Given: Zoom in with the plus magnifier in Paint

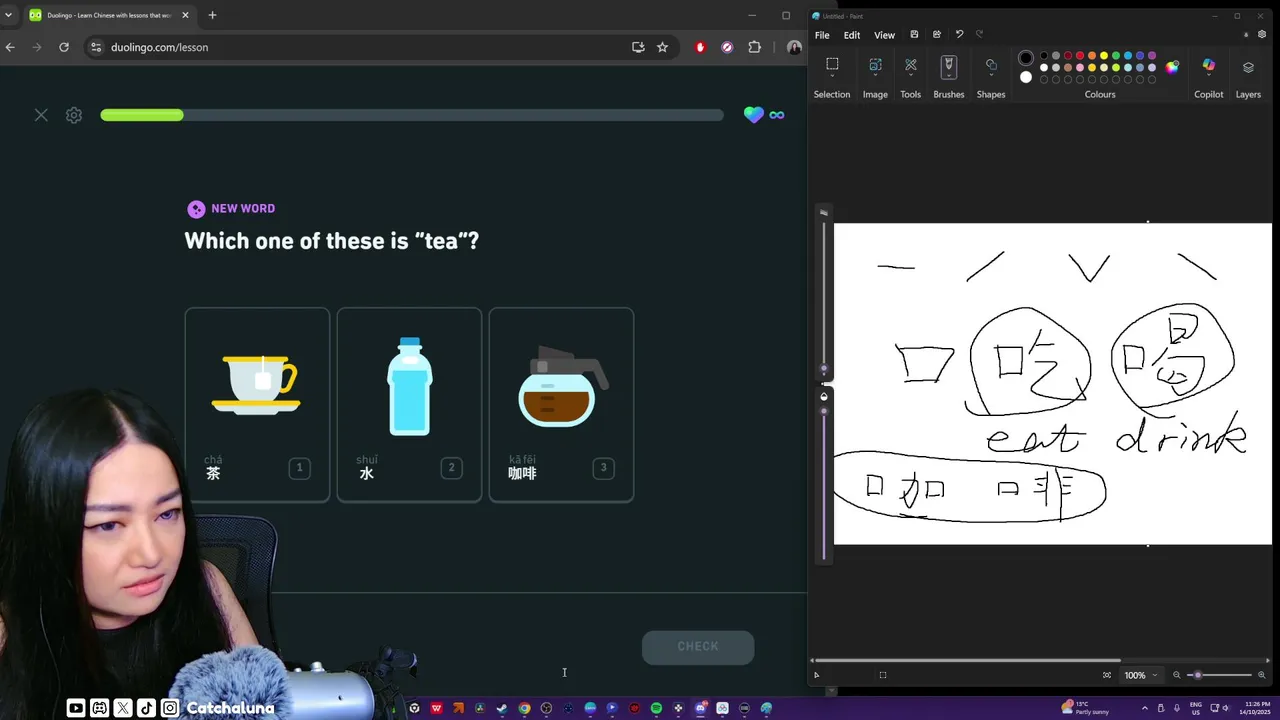Looking at the screenshot, I should [x=1261, y=675].
